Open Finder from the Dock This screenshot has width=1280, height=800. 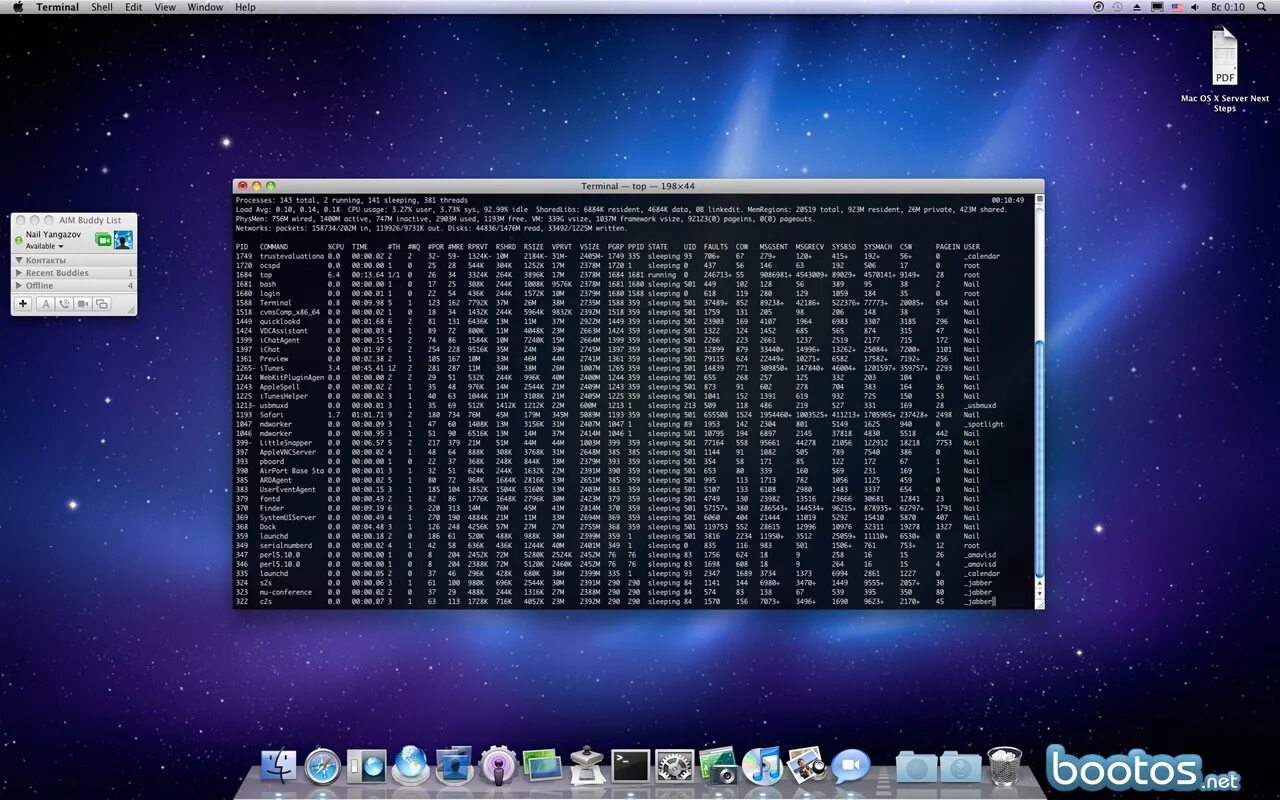[279, 767]
